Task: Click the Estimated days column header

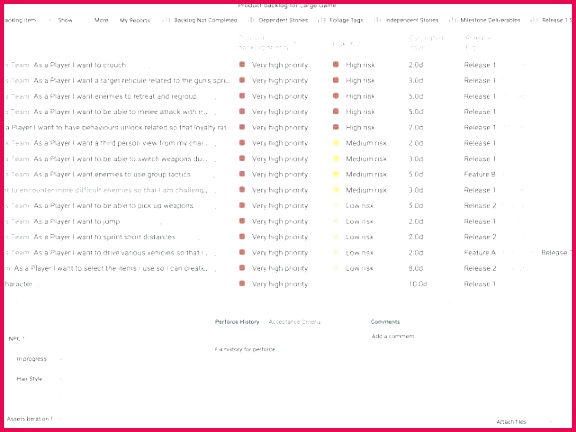Action: click(426, 43)
